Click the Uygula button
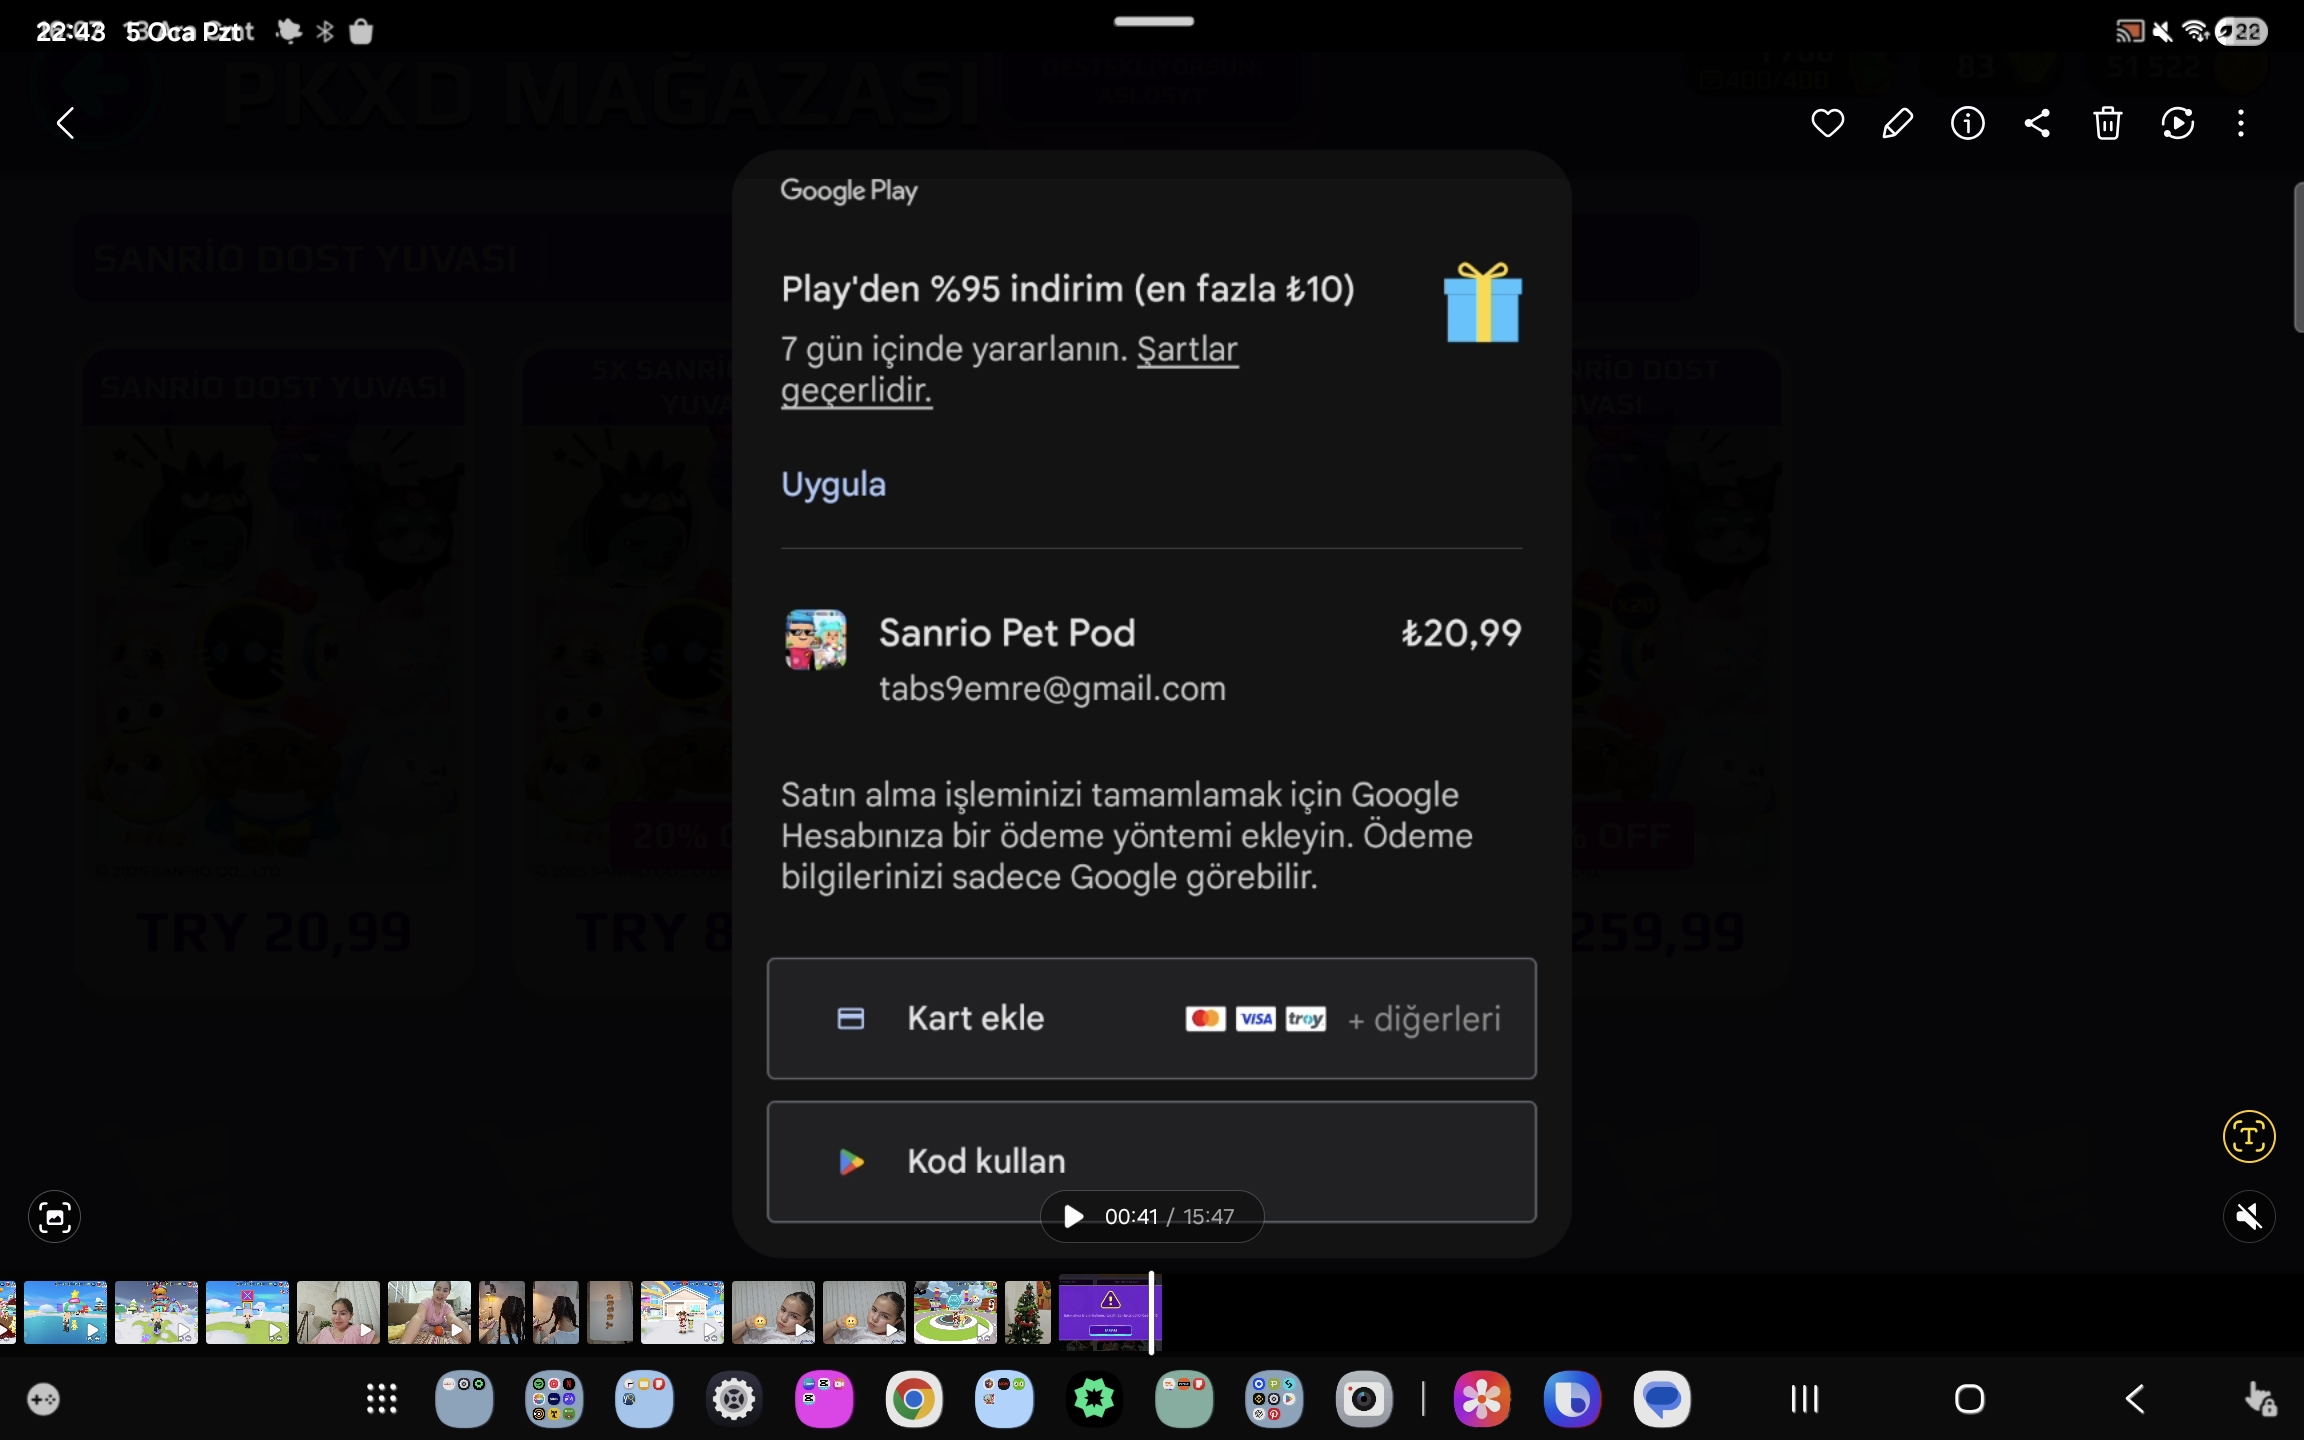This screenshot has height=1440, width=2304. 833,485
